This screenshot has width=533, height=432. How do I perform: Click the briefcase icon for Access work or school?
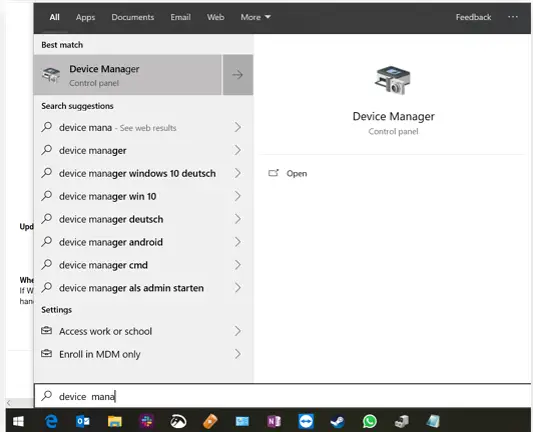pyautogui.click(x=47, y=330)
